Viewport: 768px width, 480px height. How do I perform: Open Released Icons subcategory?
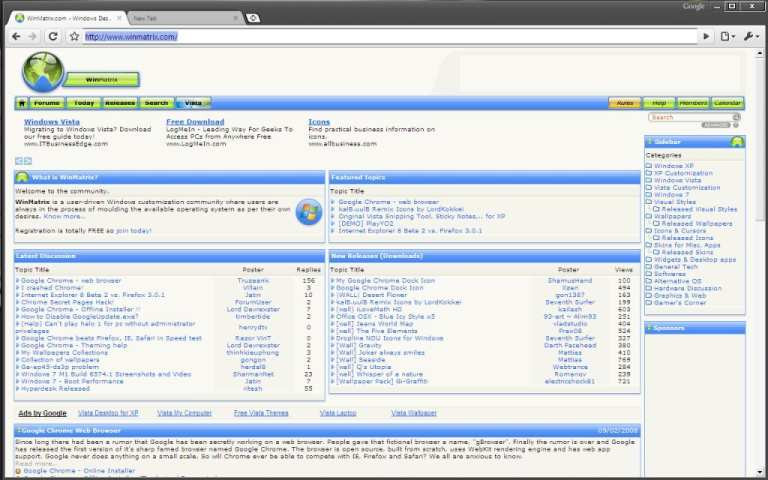click(687, 238)
